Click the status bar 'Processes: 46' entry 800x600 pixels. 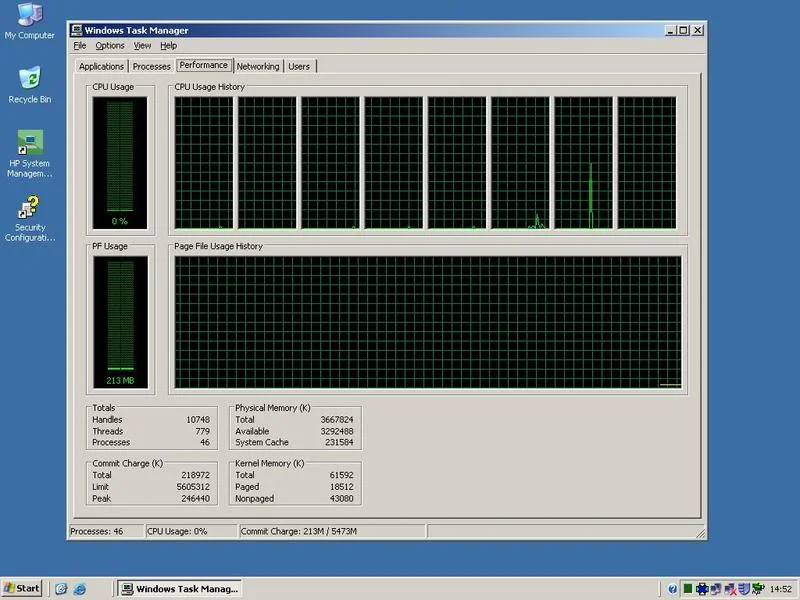tap(106, 531)
